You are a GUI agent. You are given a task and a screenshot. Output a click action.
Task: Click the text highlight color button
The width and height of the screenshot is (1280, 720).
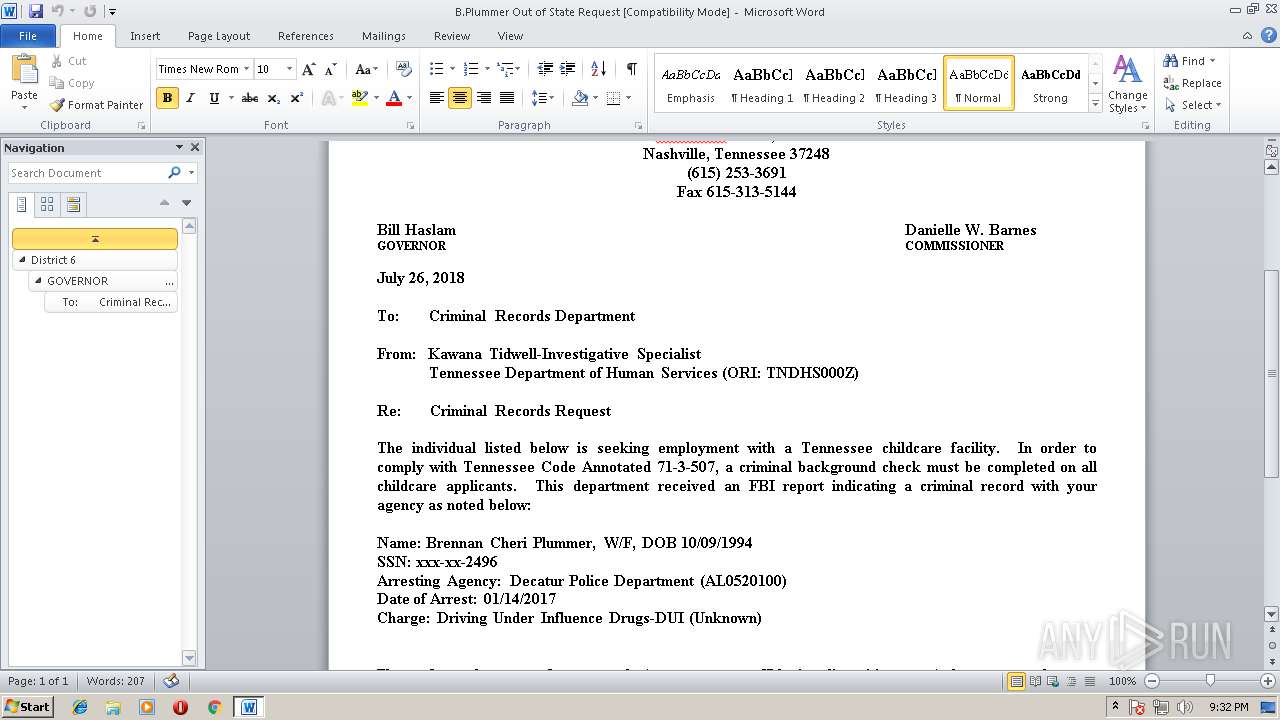(359, 98)
